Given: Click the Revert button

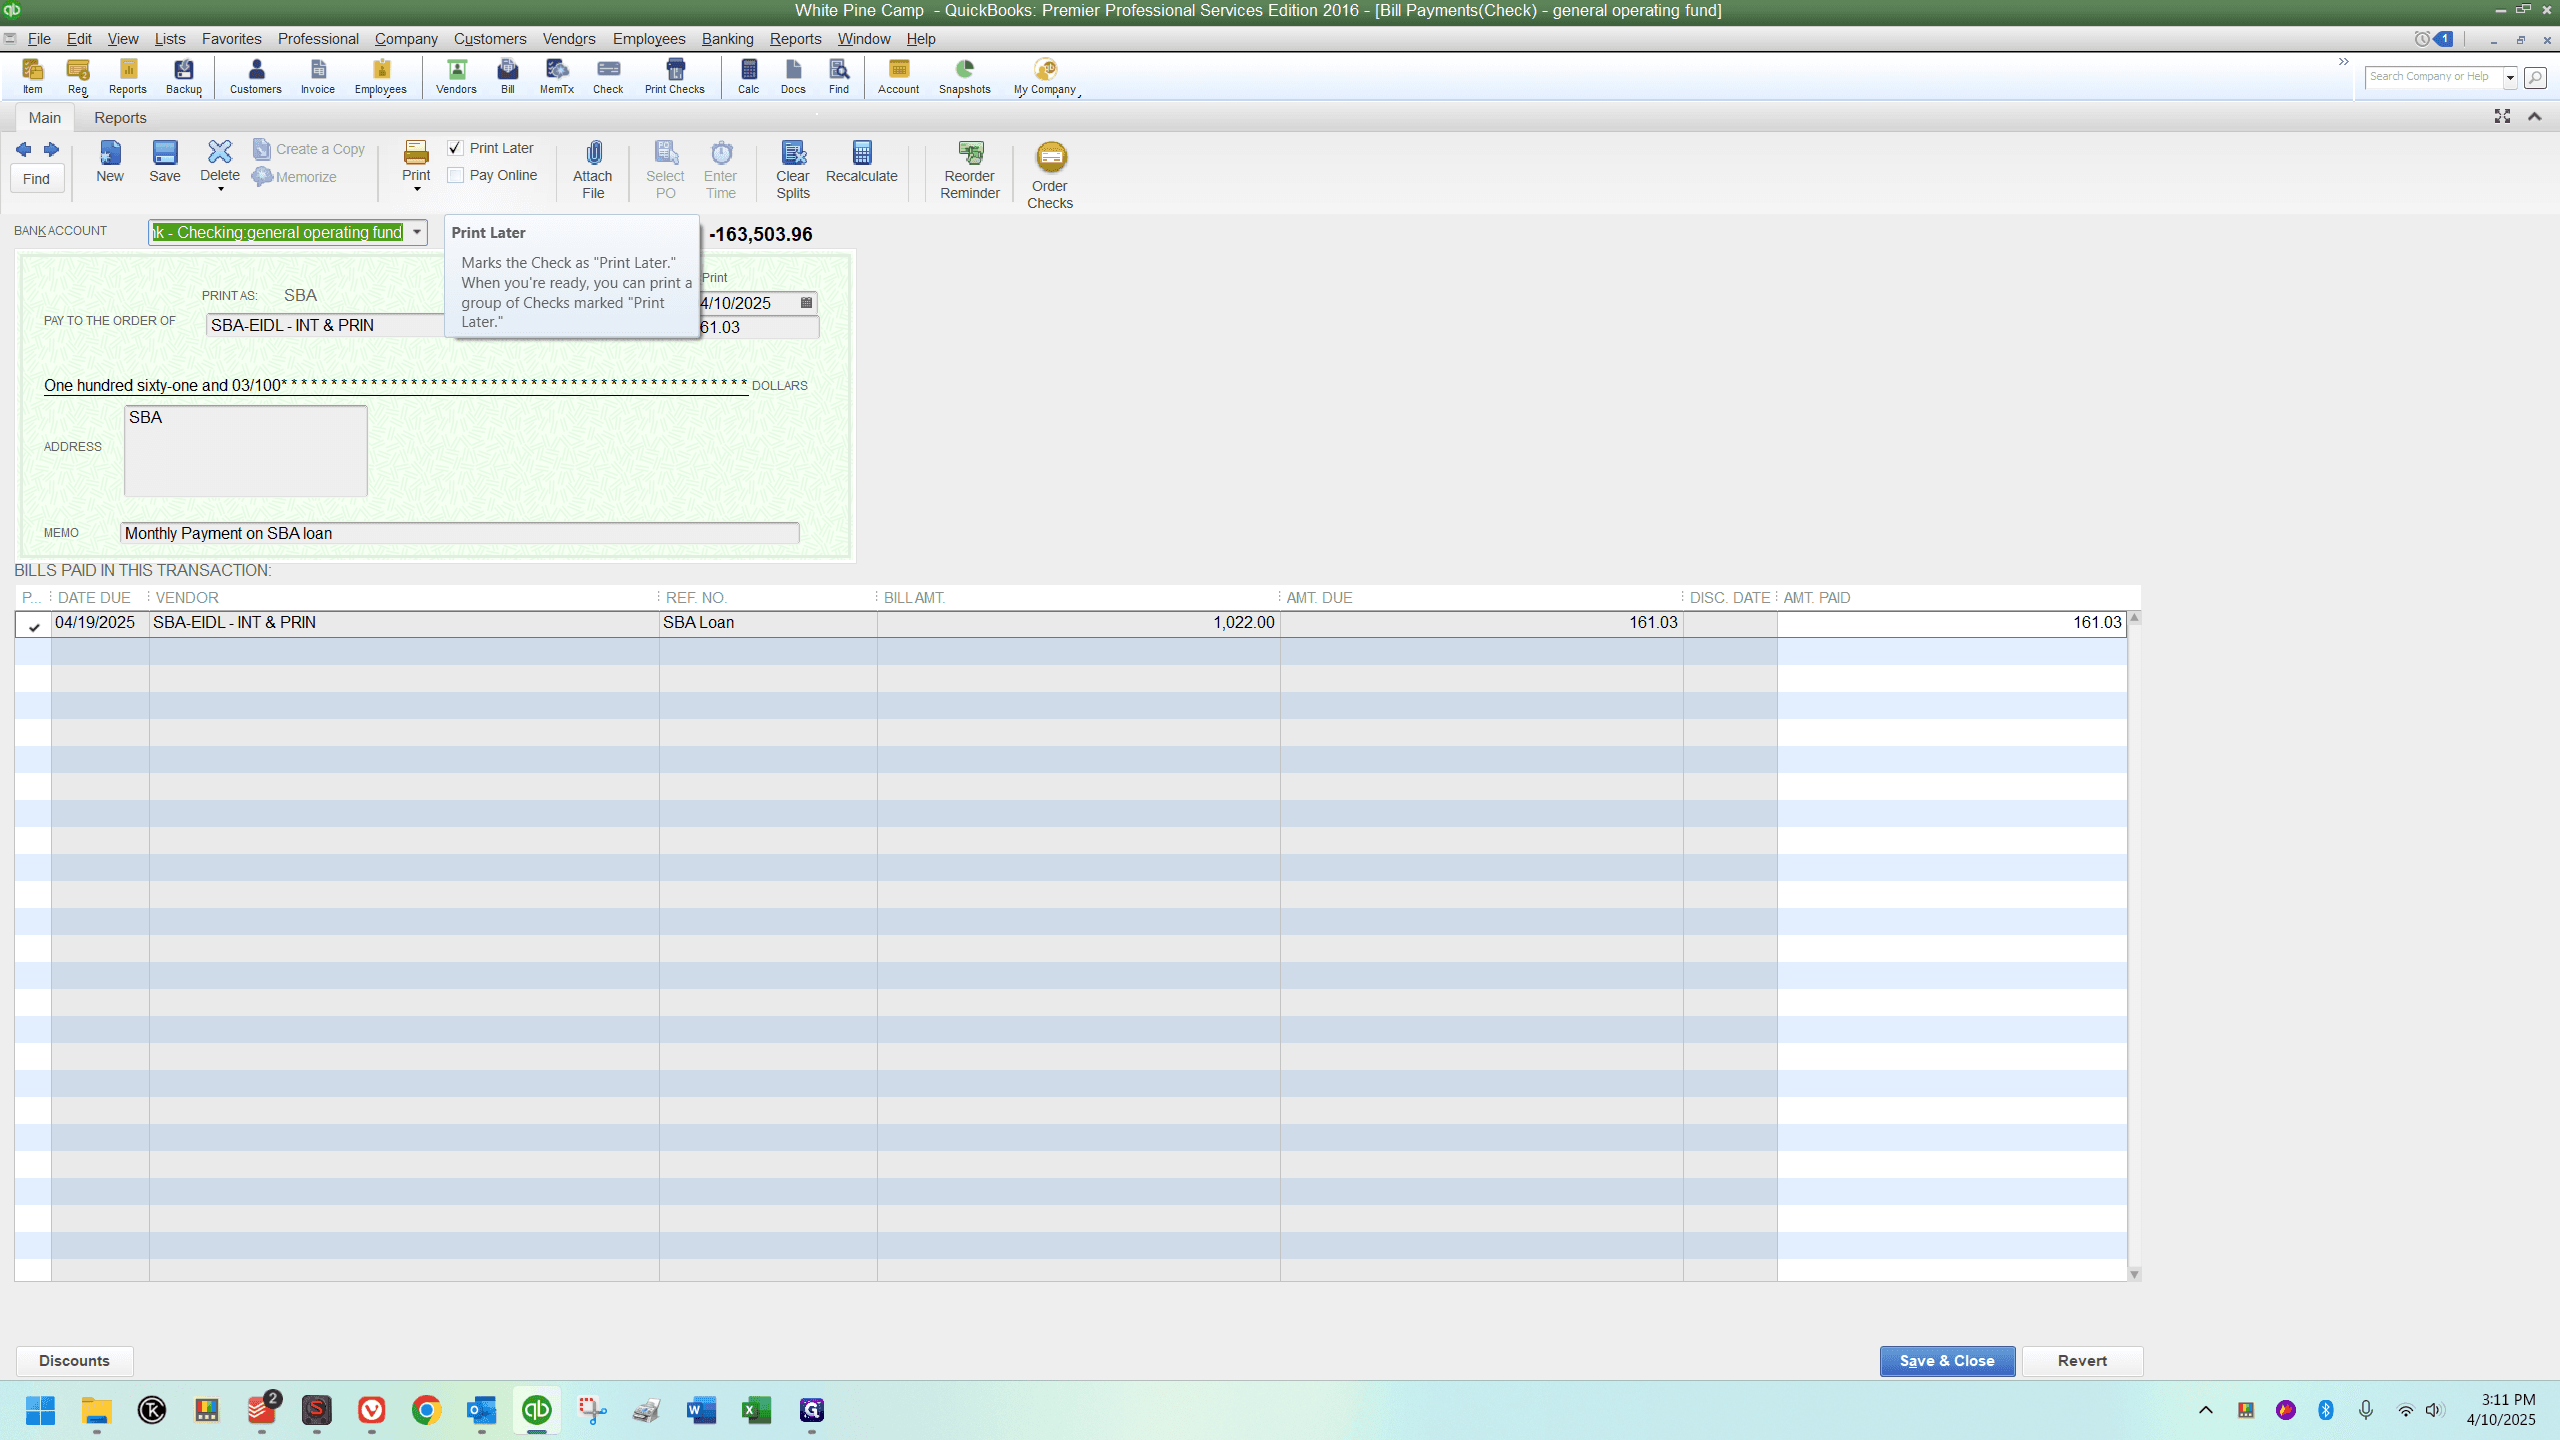Looking at the screenshot, I should (2082, 1361).
